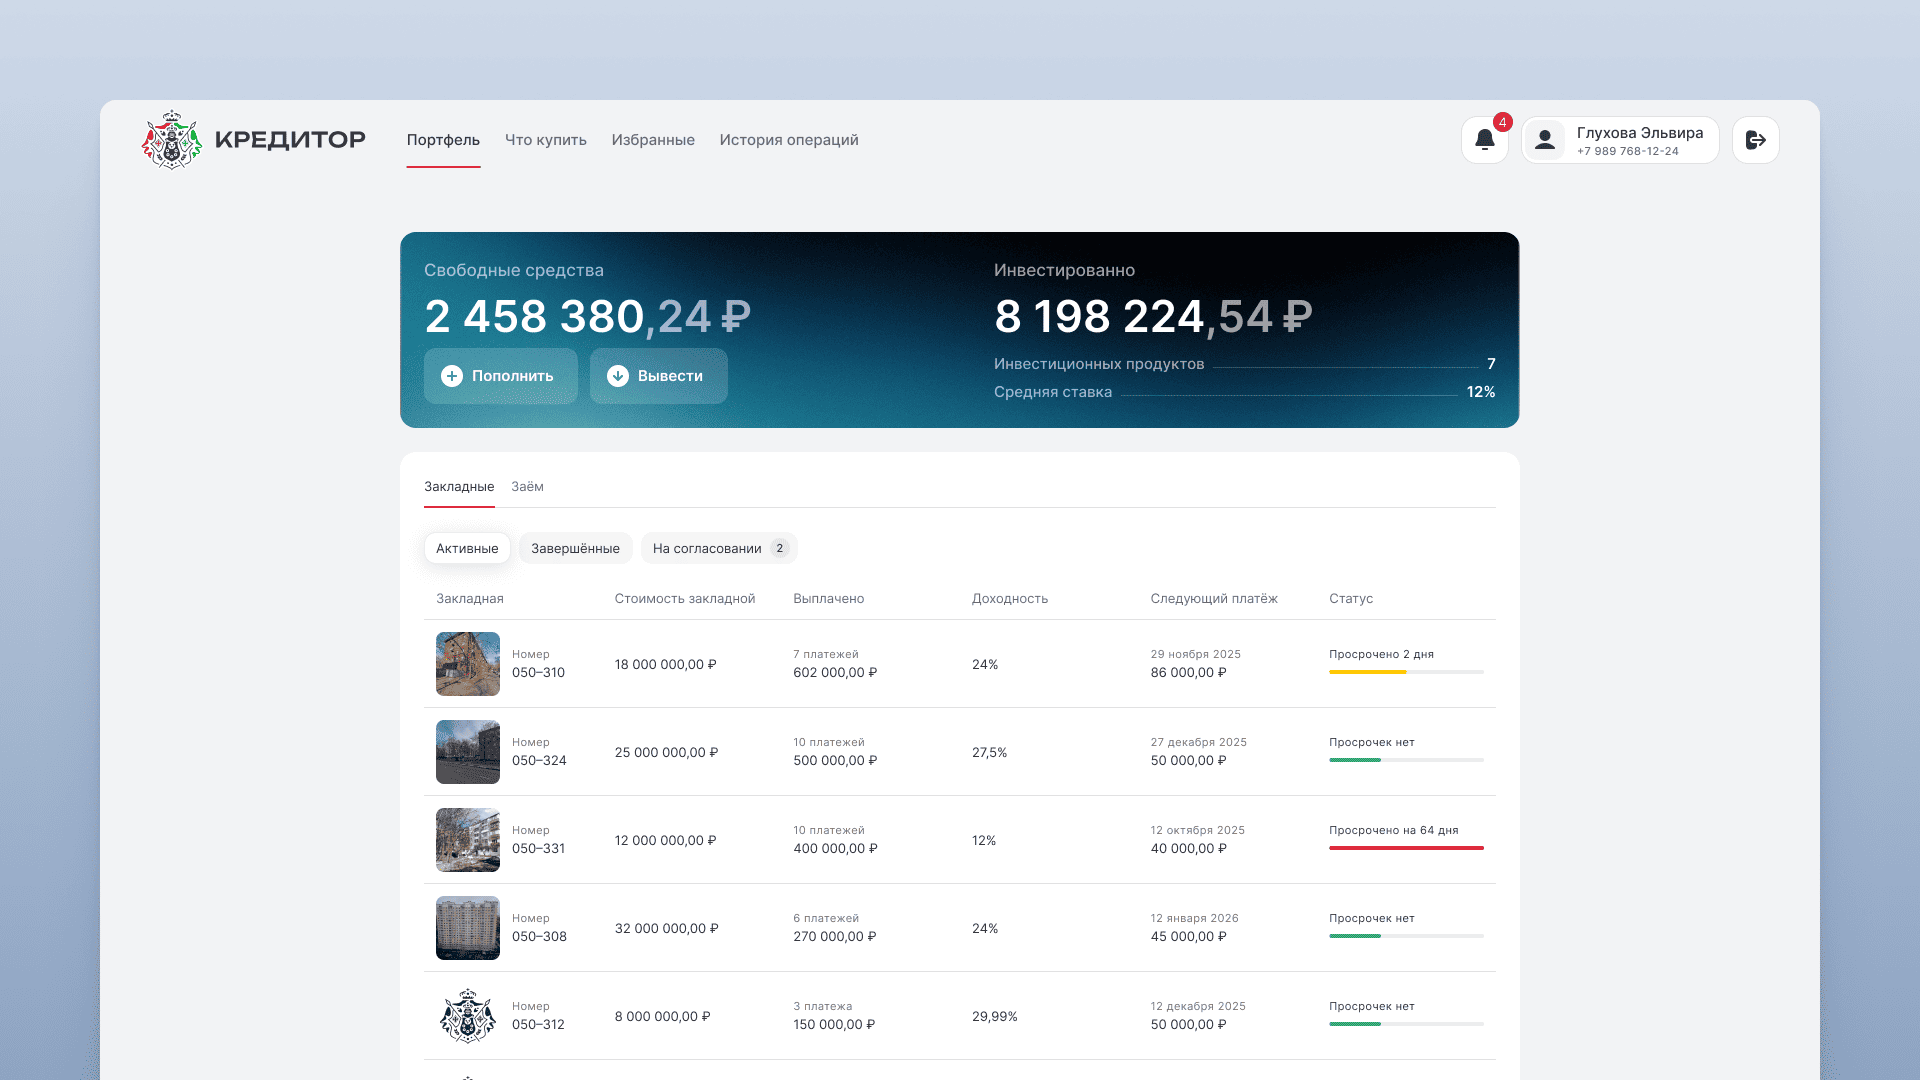Click the logout arrow icon

(1755, 140)
